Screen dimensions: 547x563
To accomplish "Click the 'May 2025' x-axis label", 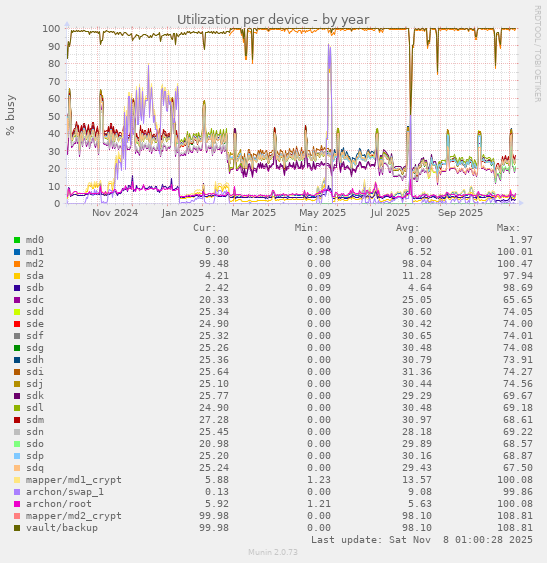I will point(322,213).
